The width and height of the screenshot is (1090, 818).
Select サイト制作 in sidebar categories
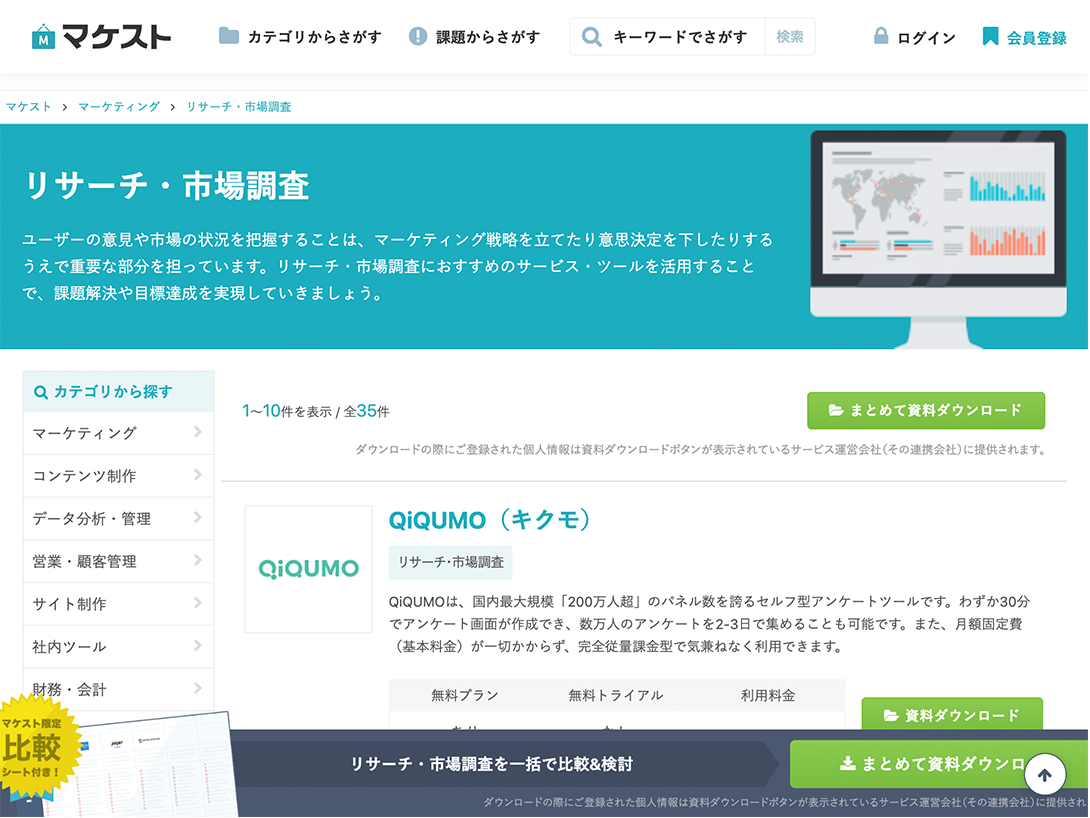(118, 605)
